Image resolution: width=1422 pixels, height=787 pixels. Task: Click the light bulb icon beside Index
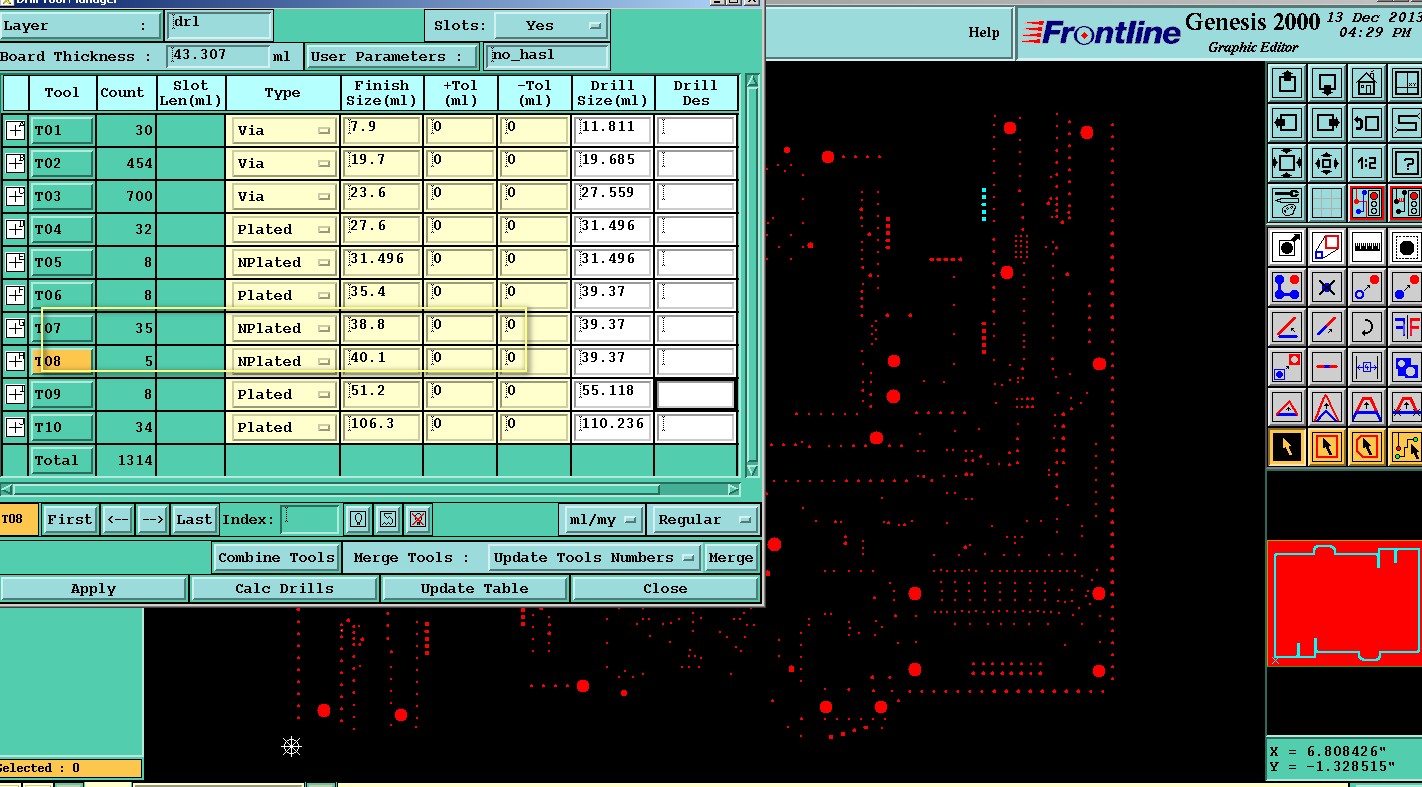click(x=357, y=519)
